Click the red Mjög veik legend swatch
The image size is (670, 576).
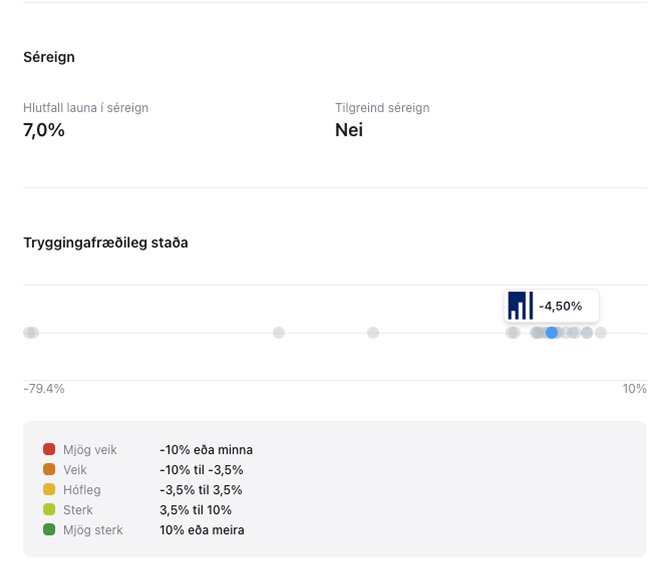pos(49,449)
